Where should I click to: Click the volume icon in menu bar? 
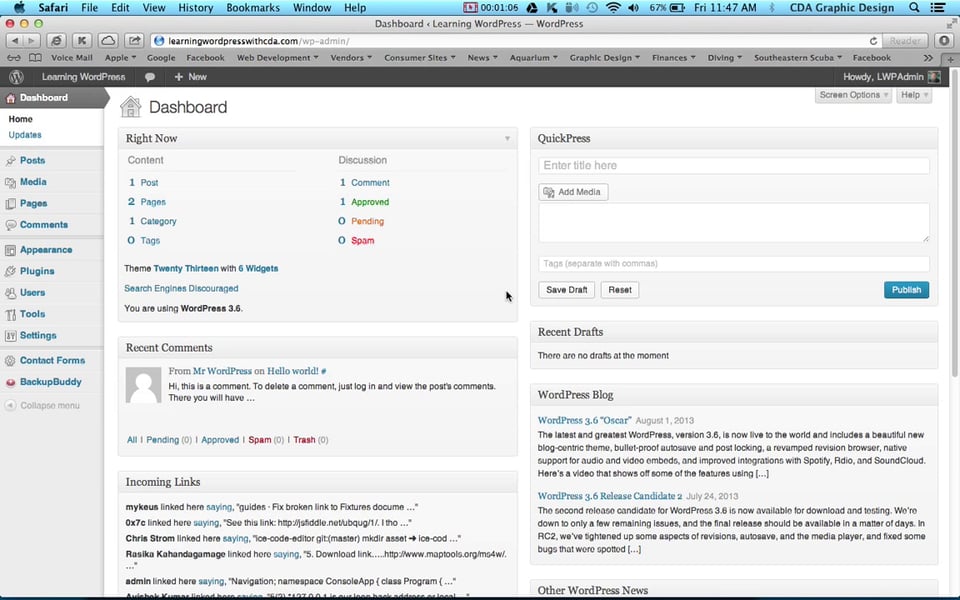pos(634,8)
